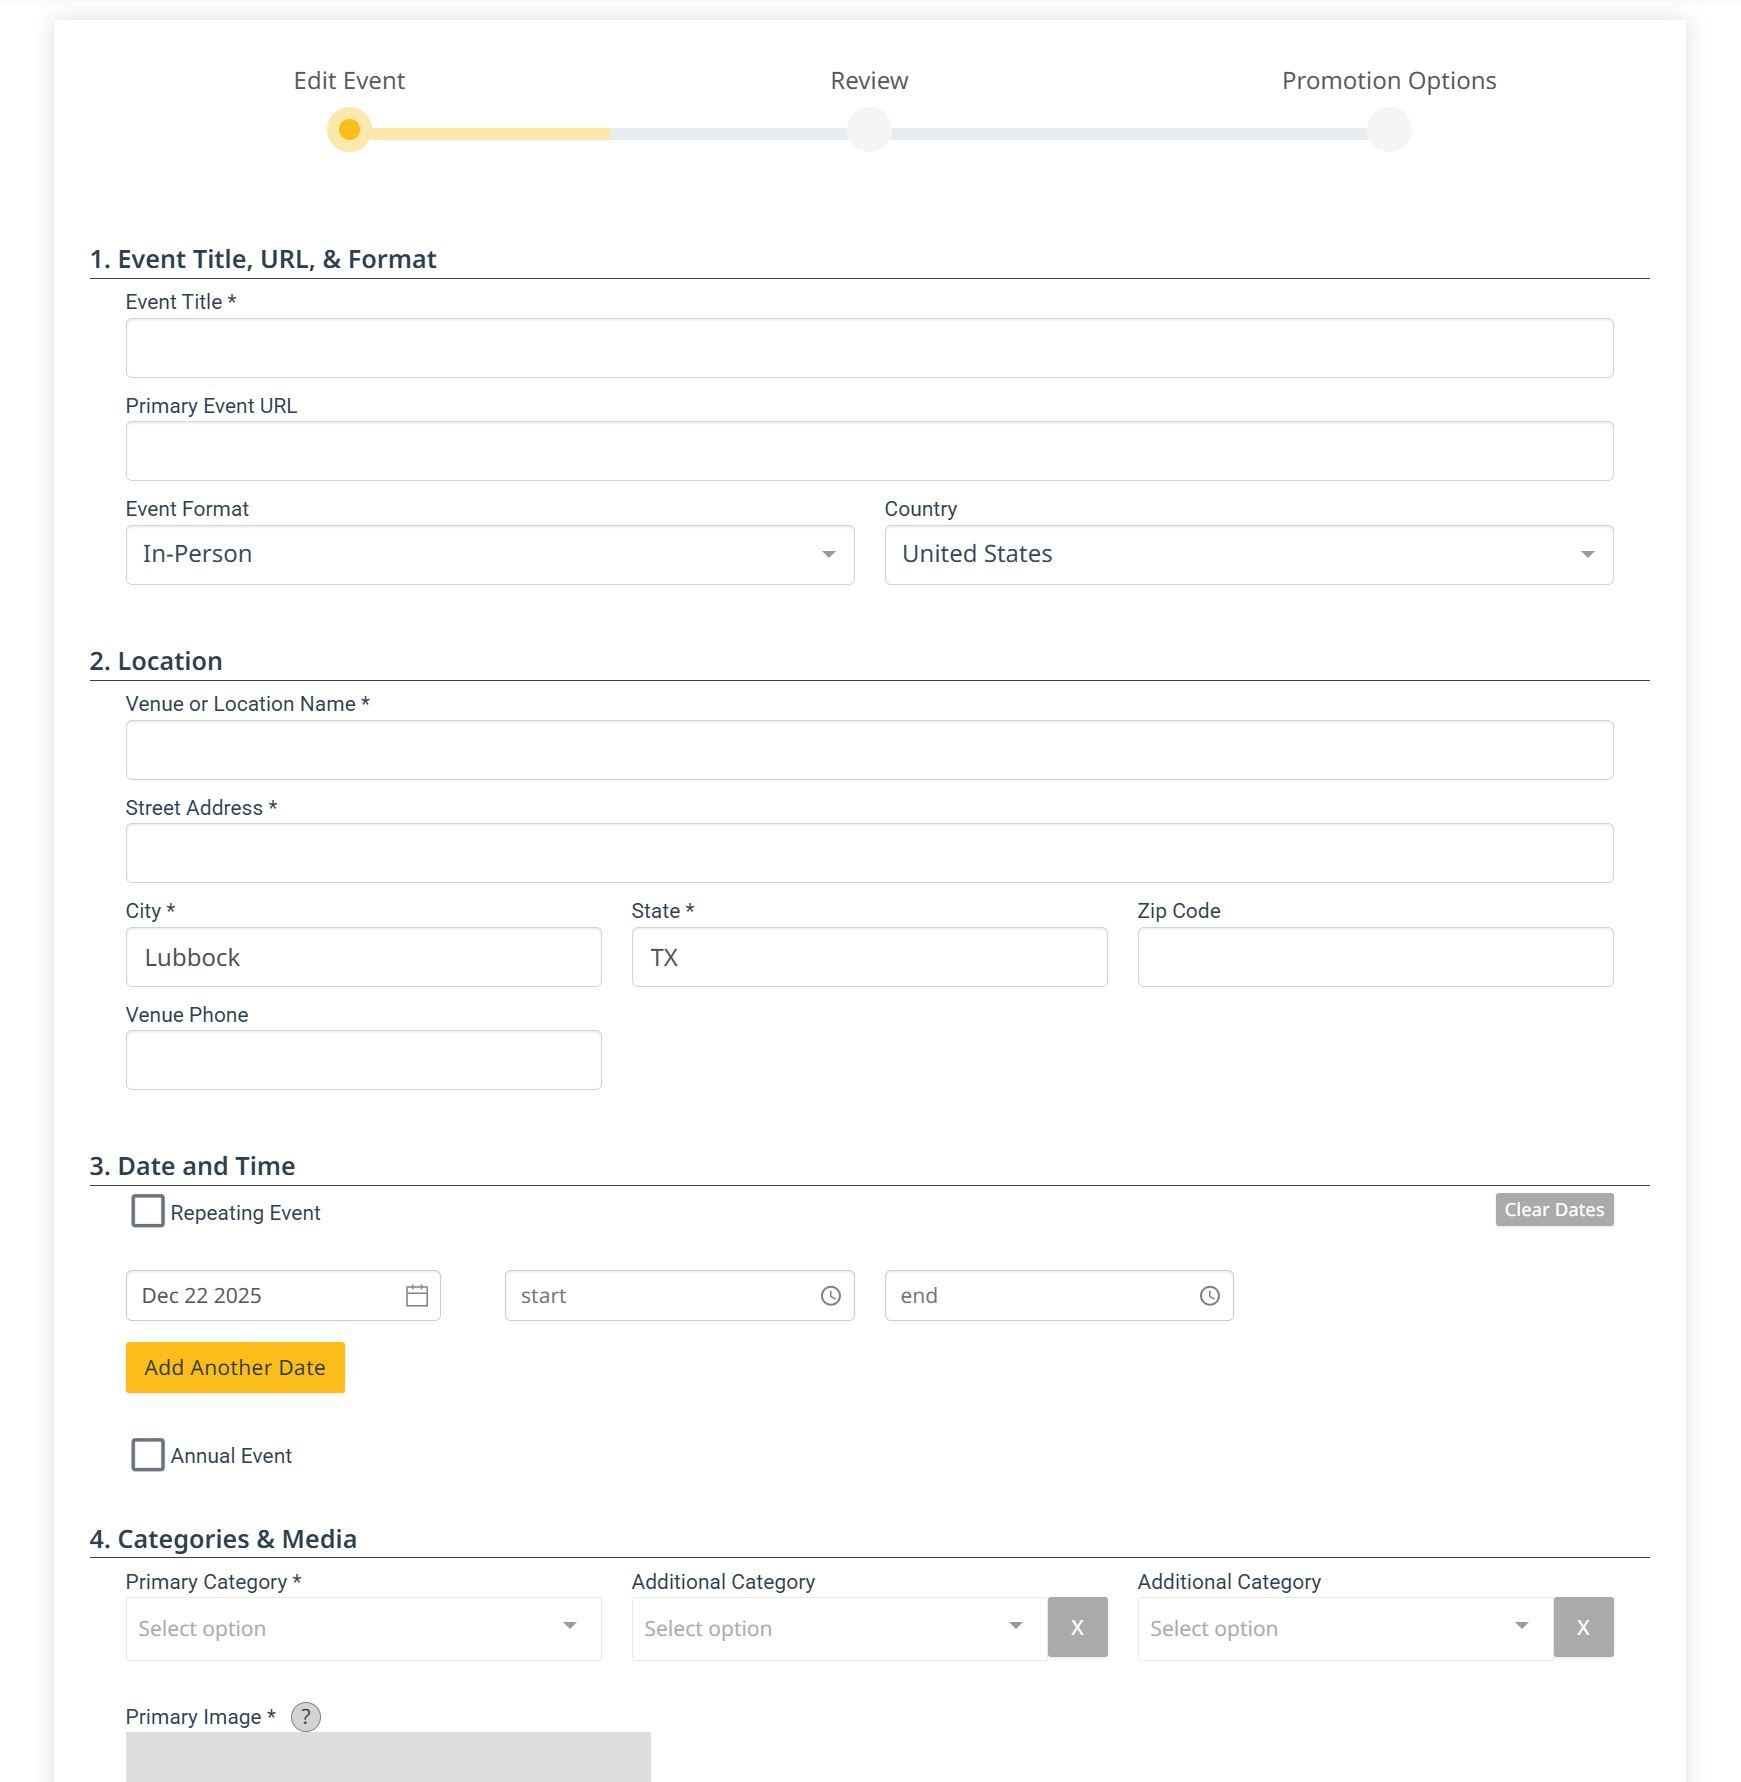Viewport: 1741px width, 1782px height.
Task: Click the clock icon in end time field
Action: [1209, 1296]
